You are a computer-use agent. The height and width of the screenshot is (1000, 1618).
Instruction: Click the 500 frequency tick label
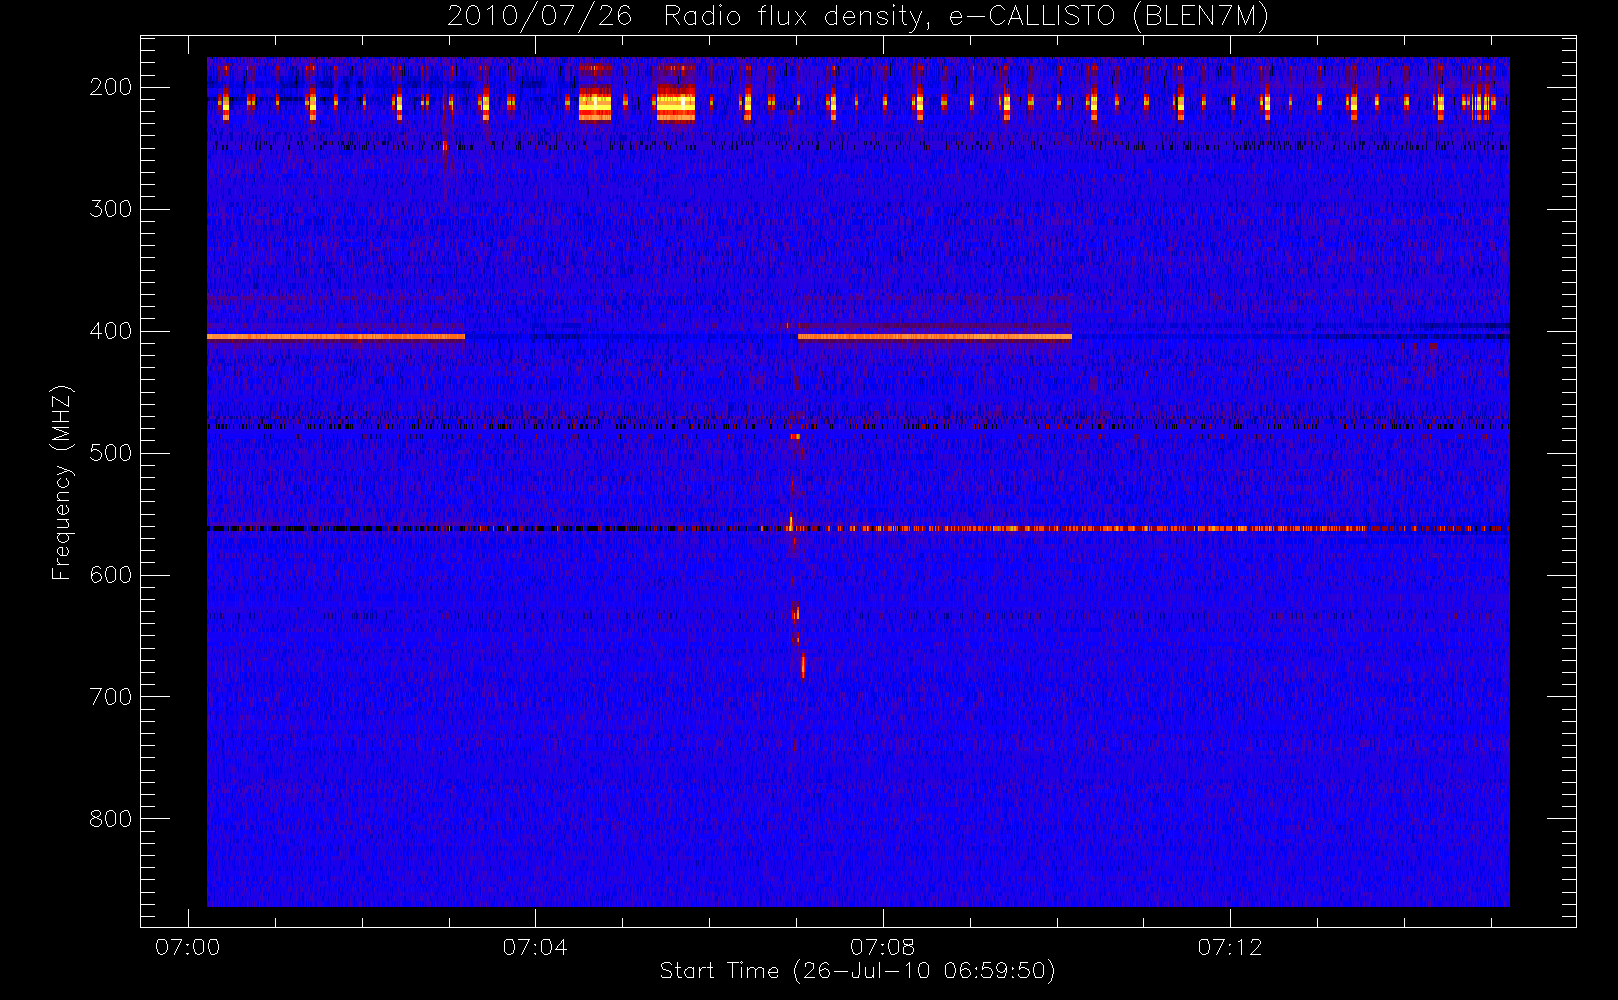(111, 453)
